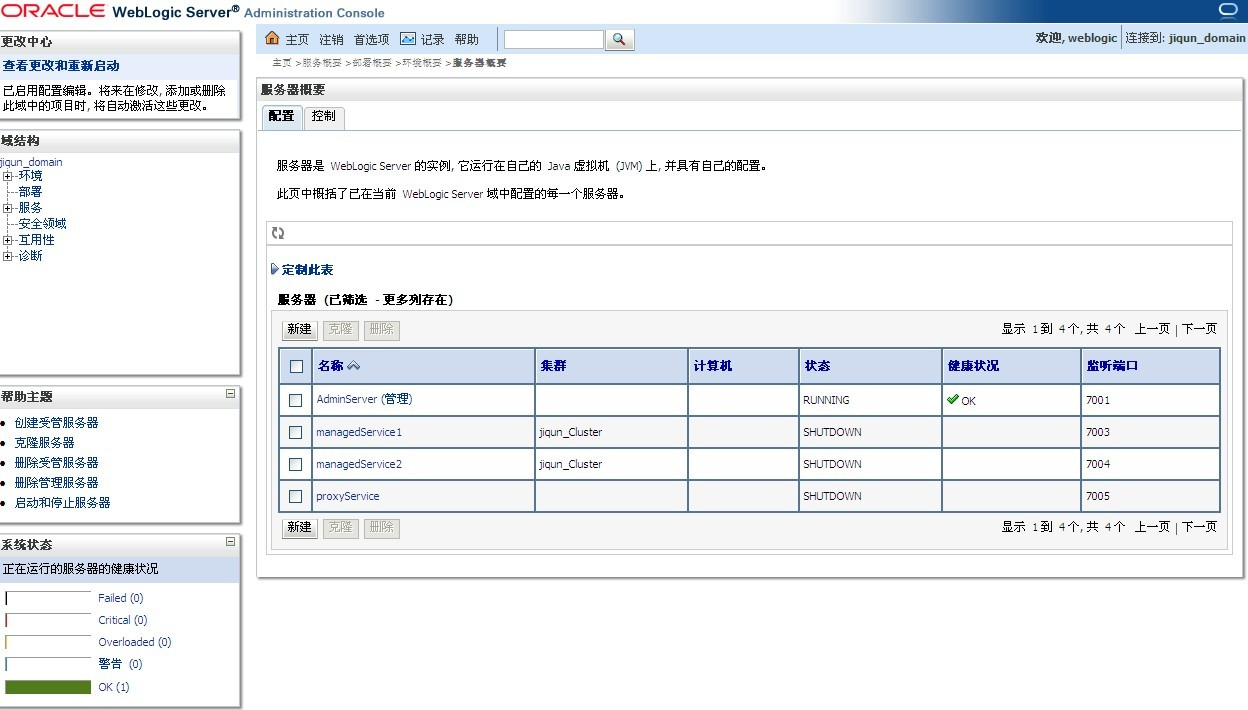This screenshot has height=710, width=1248.
Task: Open help topic 删除受管服务器
Action: tap(57, 463)
